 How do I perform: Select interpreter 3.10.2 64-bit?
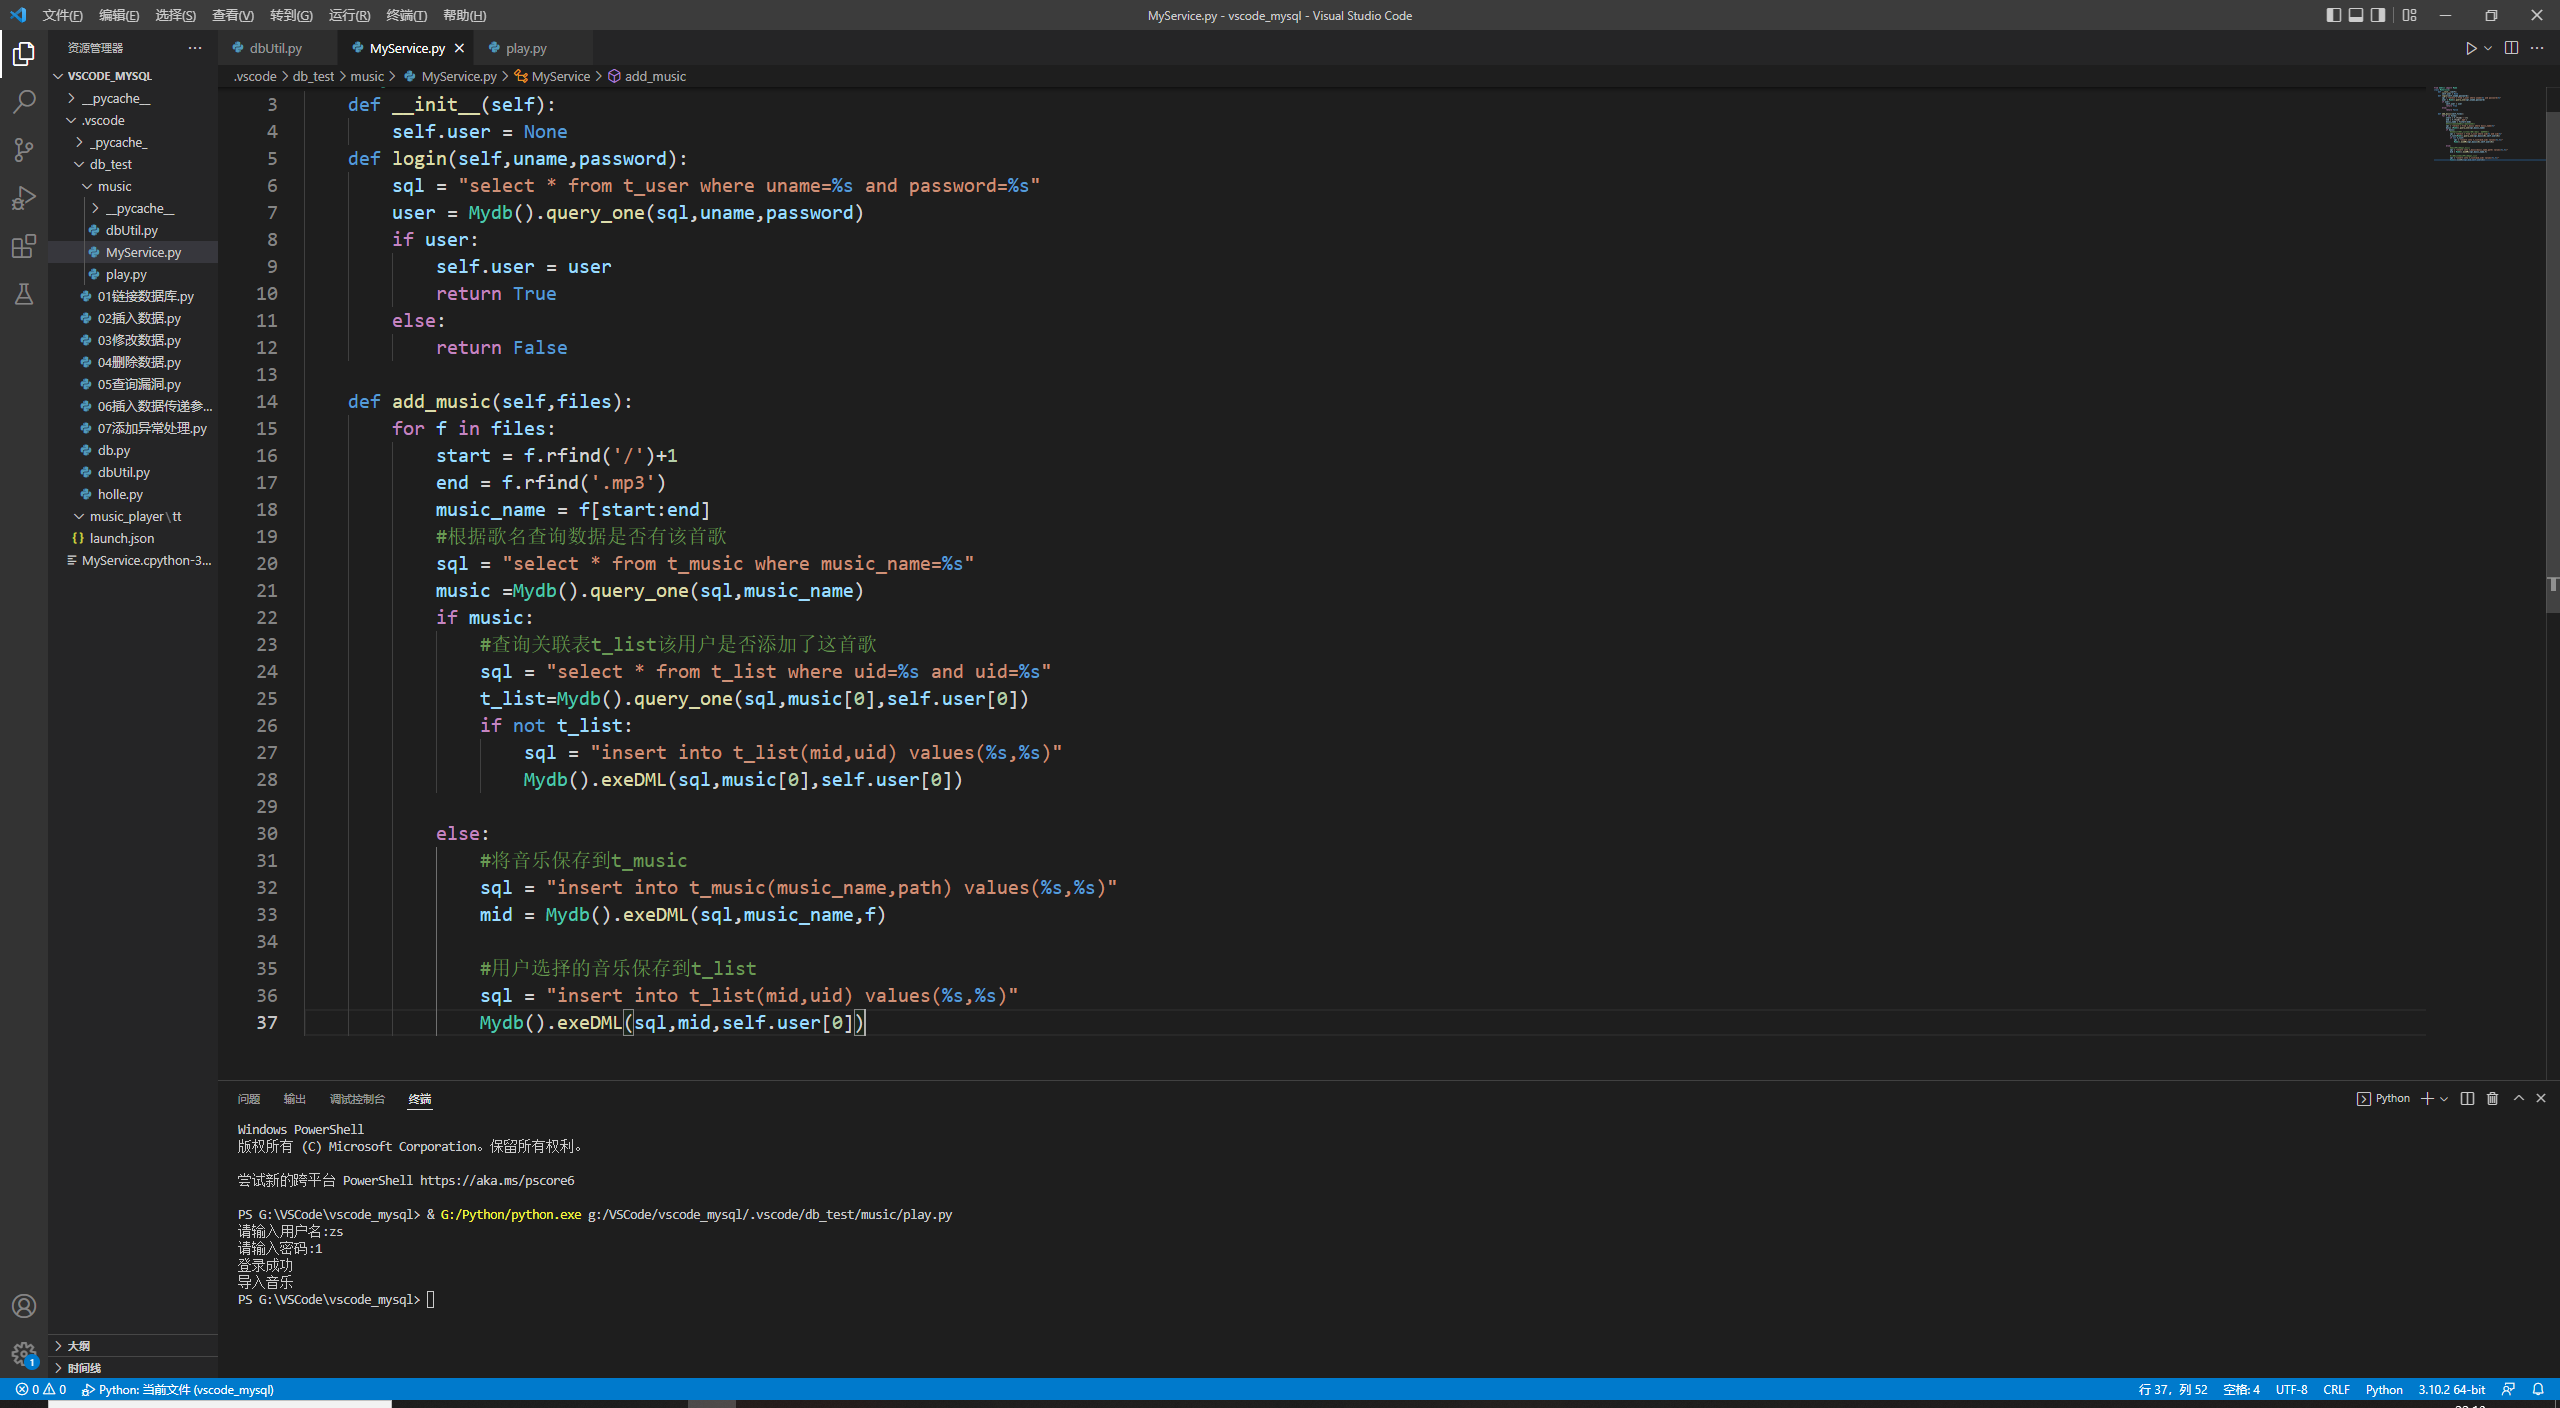2451,1390
